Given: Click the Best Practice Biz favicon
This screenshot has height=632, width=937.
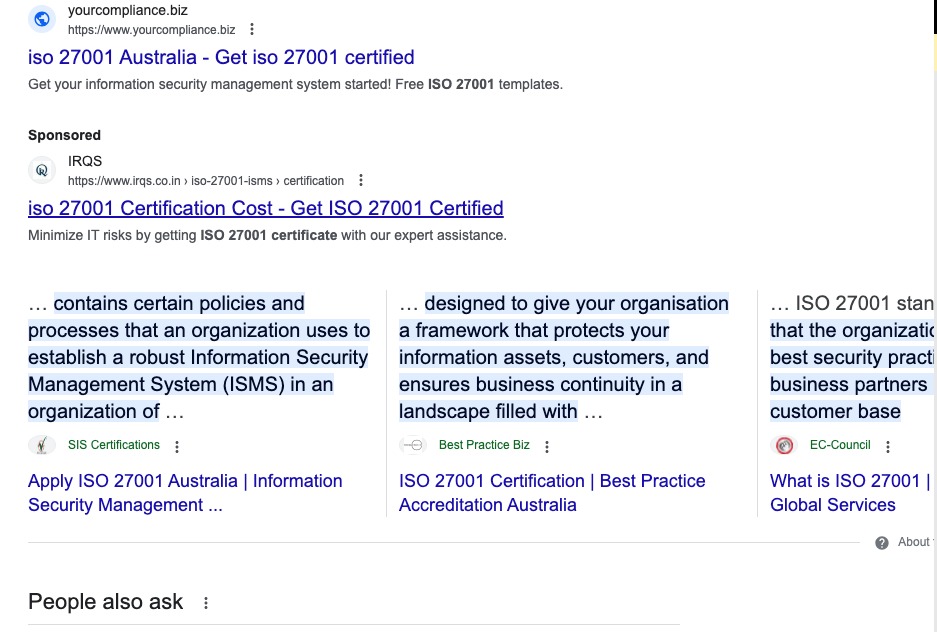Looking at the screenshot, I should (x=413, y=445).
